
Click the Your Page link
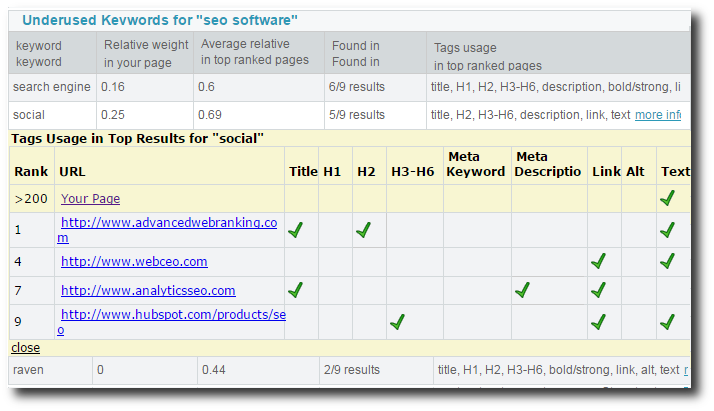pos(90,198)
